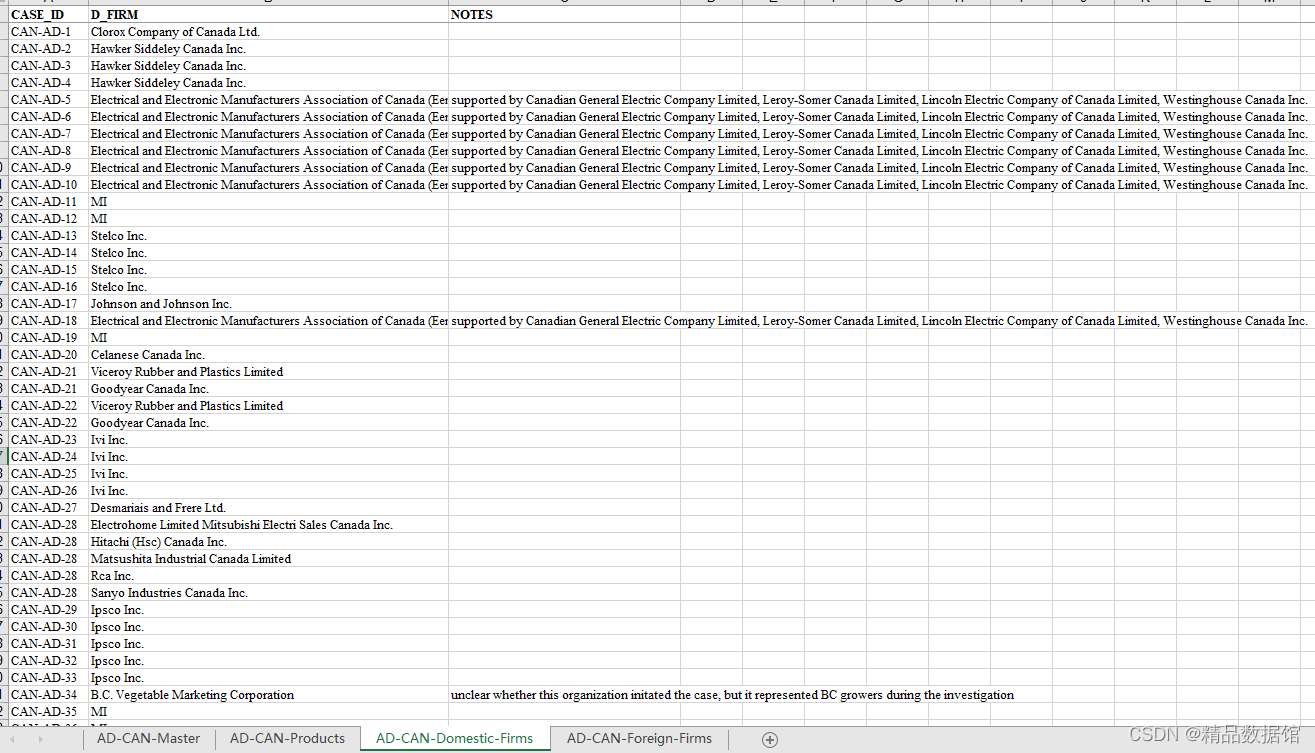Screen dimensions: 1315x753
Task: Click cell CAN-AD-31
Action: [x=49, y=644]
